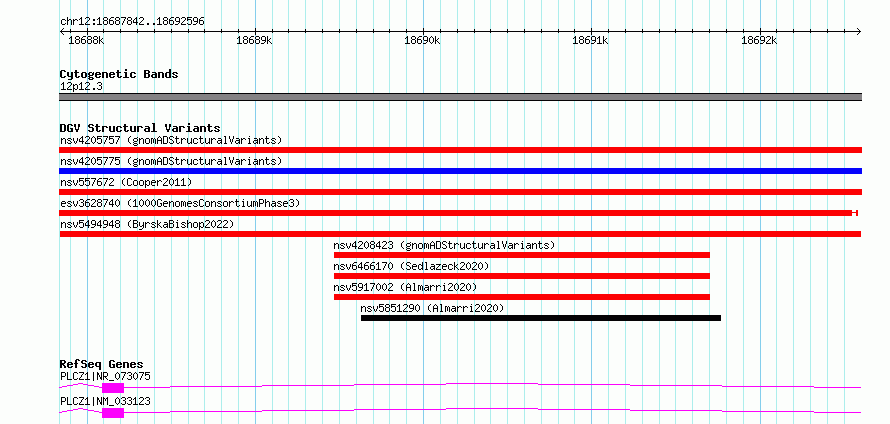Click the gray 12p12.3 cytogenetic band

point(460,97)
